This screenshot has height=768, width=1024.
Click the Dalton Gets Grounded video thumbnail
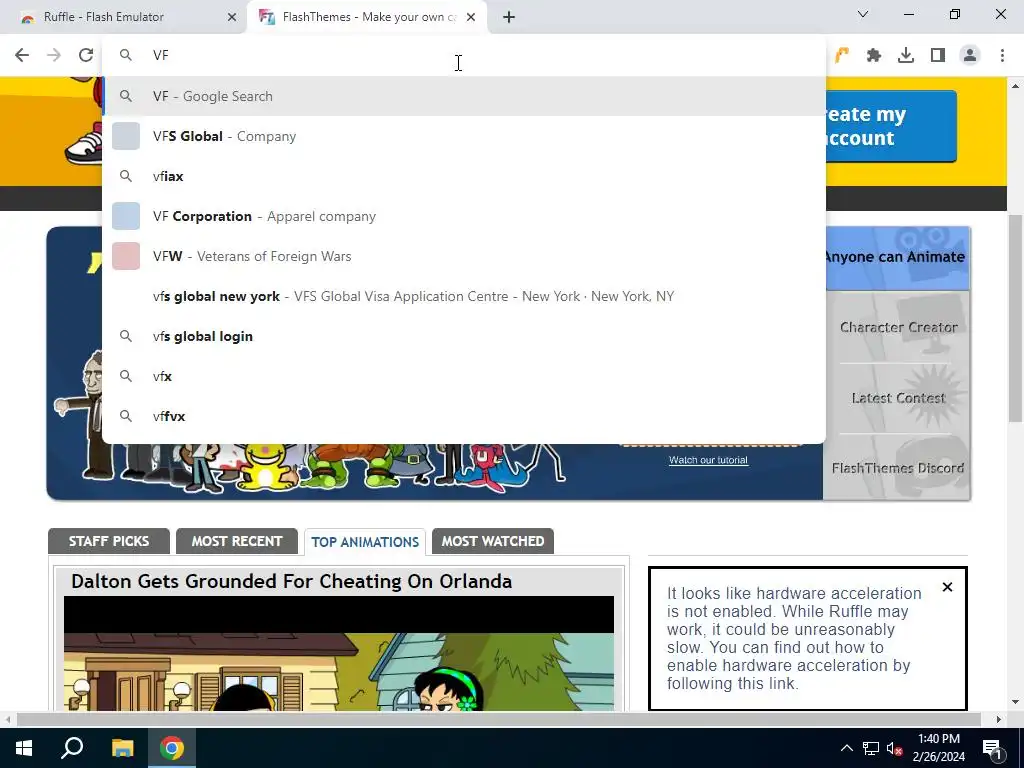339,653
